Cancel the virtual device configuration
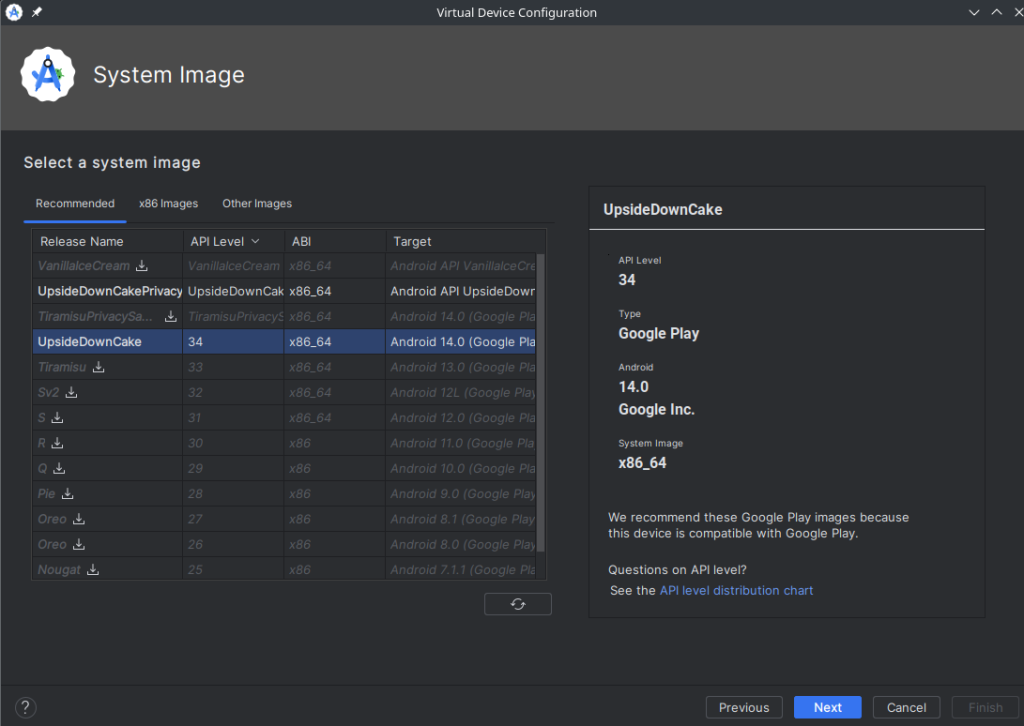1024x726 pixels. tap(906, 707)
